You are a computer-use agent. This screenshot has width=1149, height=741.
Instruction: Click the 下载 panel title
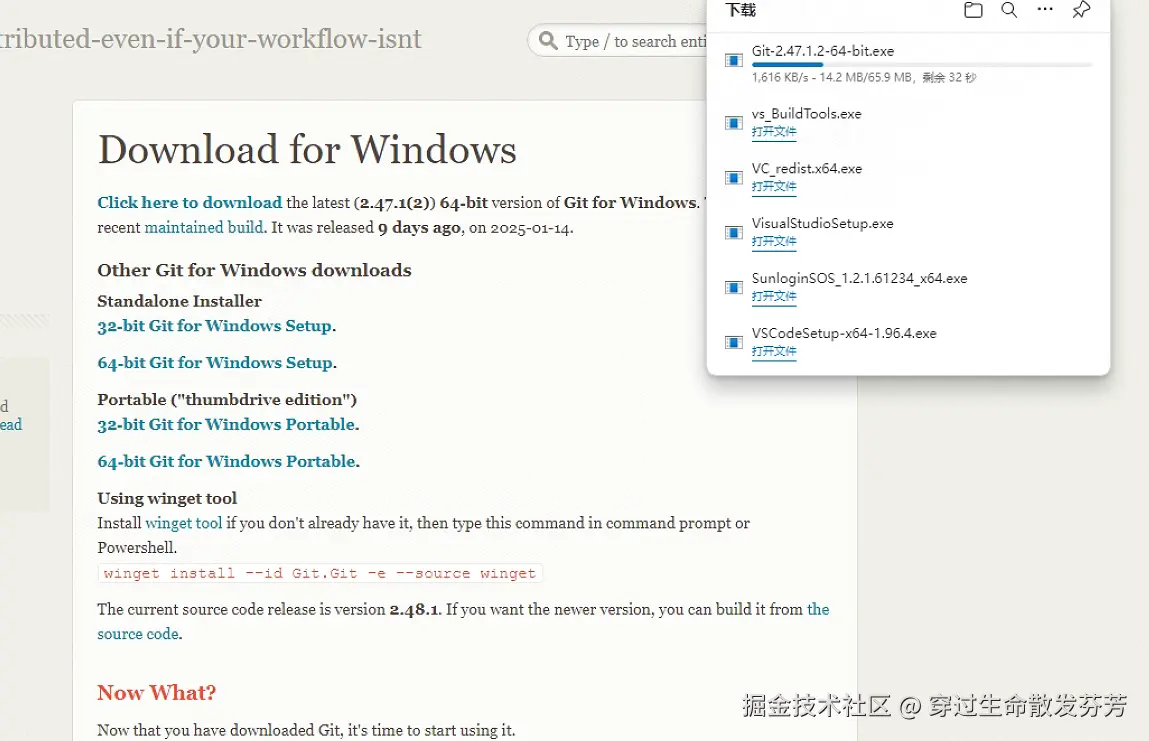click(740, 10)
